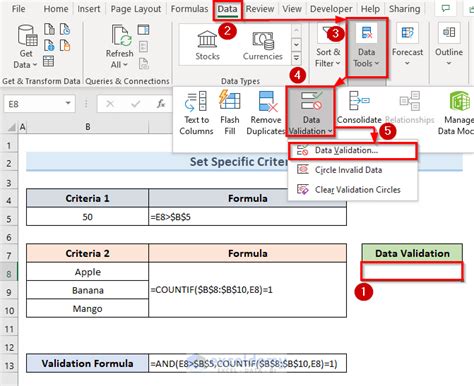
Task: Click the Existing Connections icon
Action: tap(65, 45)
